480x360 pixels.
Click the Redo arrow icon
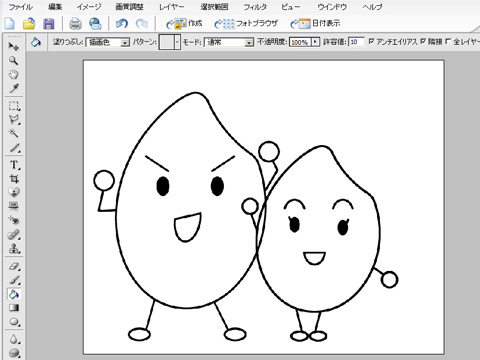point(142,24)
